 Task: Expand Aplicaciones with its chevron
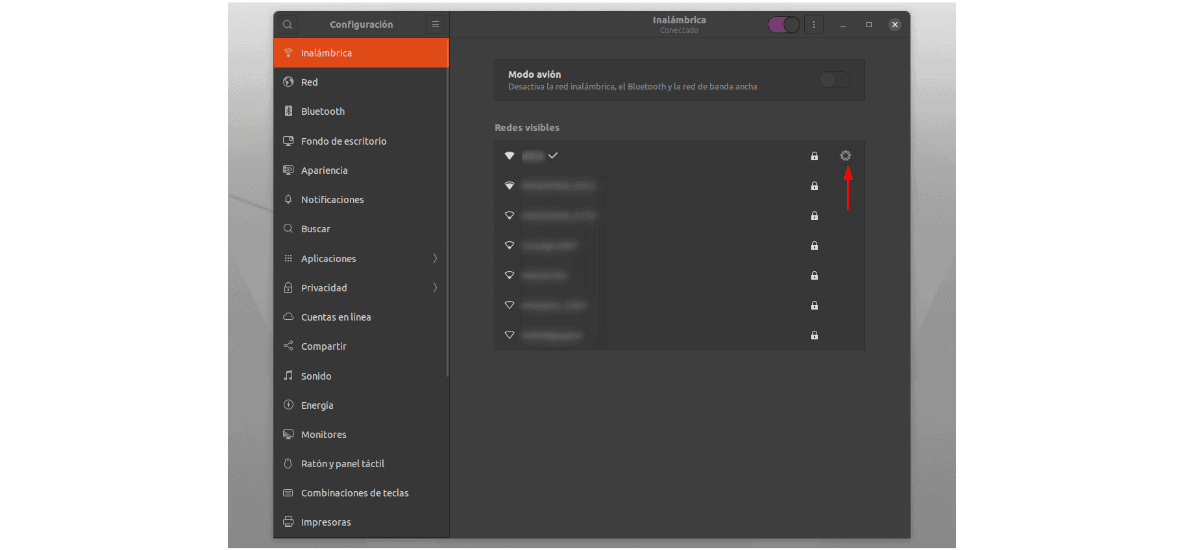pyautogui.click(x=435, y=258)
